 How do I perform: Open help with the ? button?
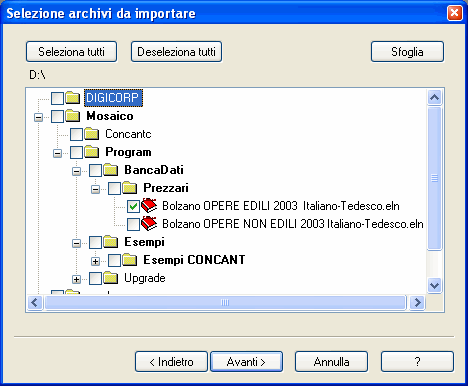coord(417,362)
